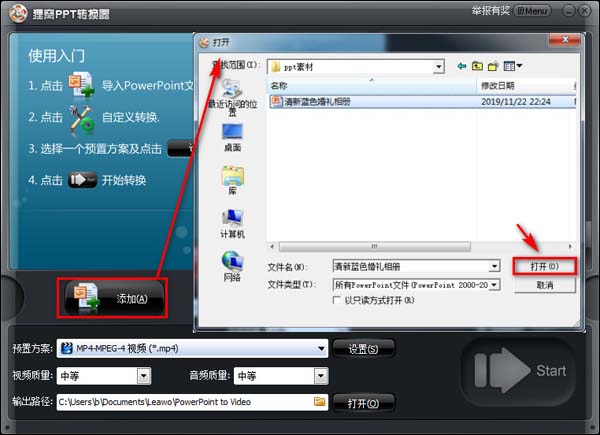The width and height of the screenshot is (600, 435).
Task: Open the 设置(S) settings button
Action: (x=363, y=349)
